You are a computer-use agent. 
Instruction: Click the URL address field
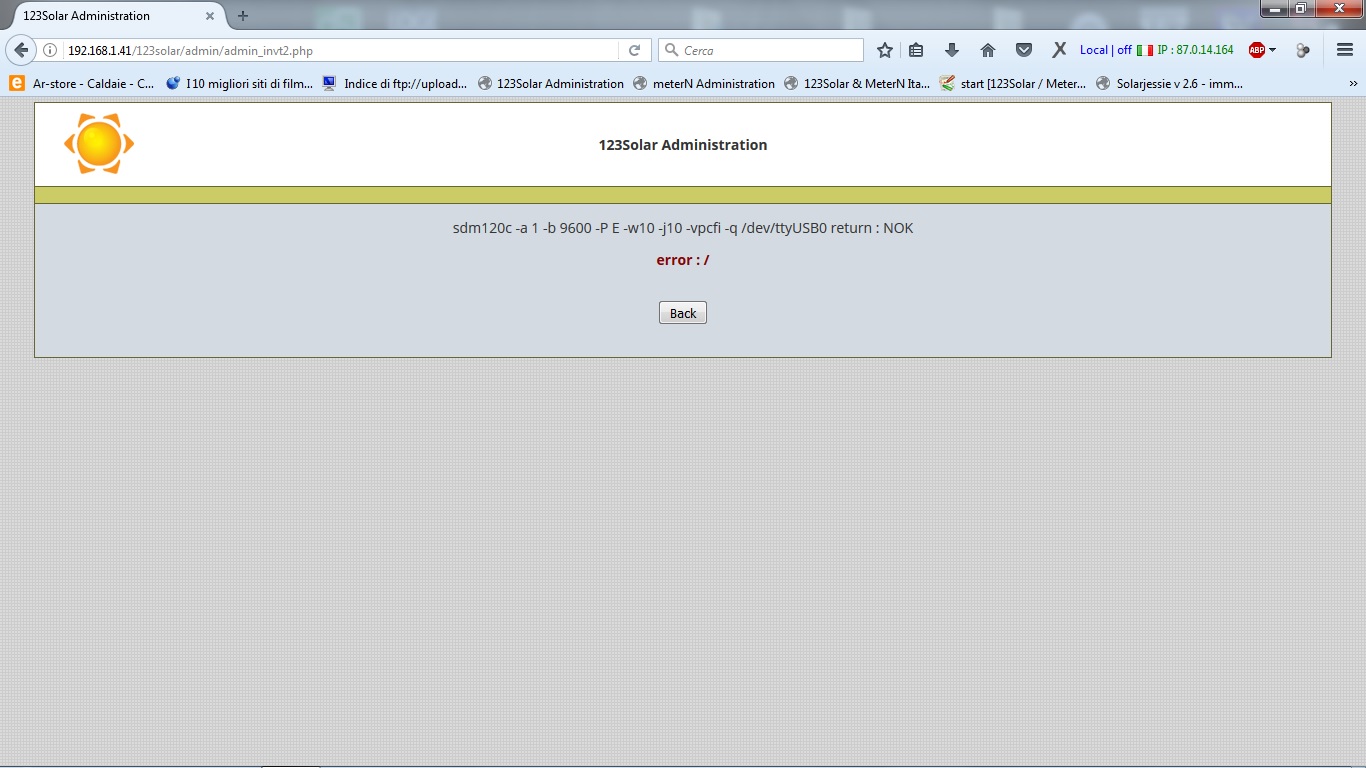pyautogui.click(x=340, y=50)
